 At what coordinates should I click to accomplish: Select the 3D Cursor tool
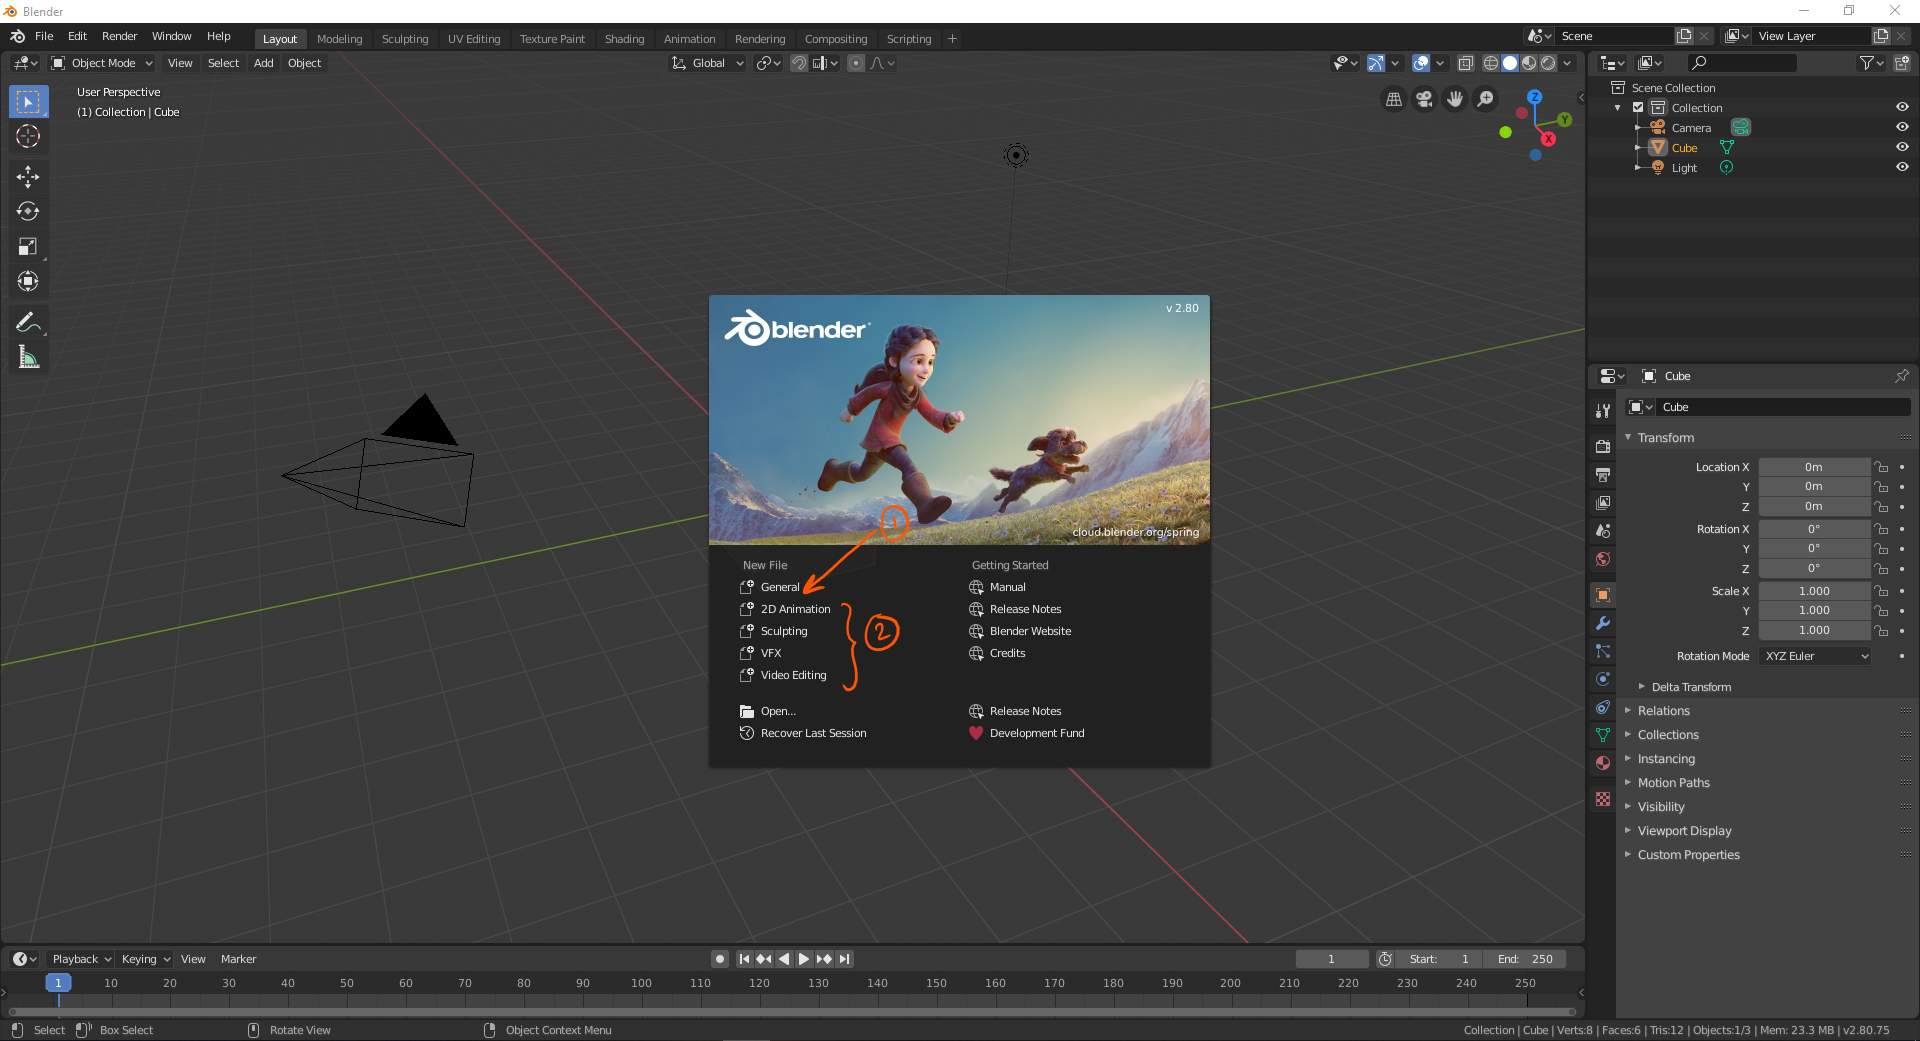tap(28, 137)
